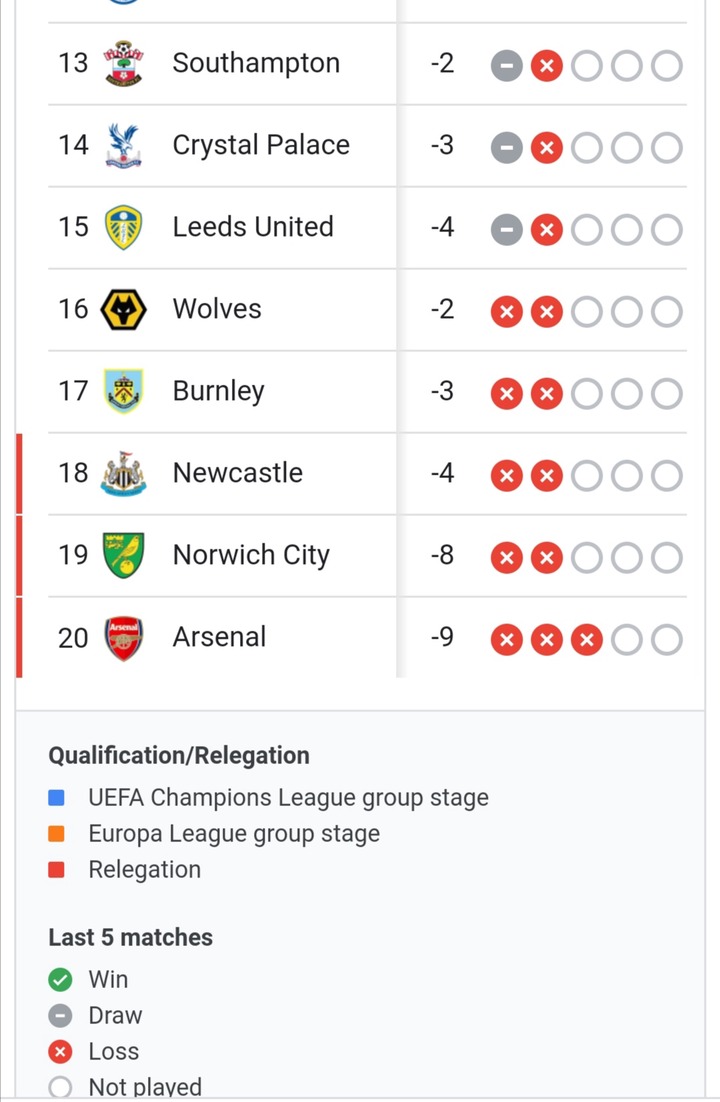Open the Norwich City team name
The width and height of the screenshot is (720, 1102).
tap(251, 555)
